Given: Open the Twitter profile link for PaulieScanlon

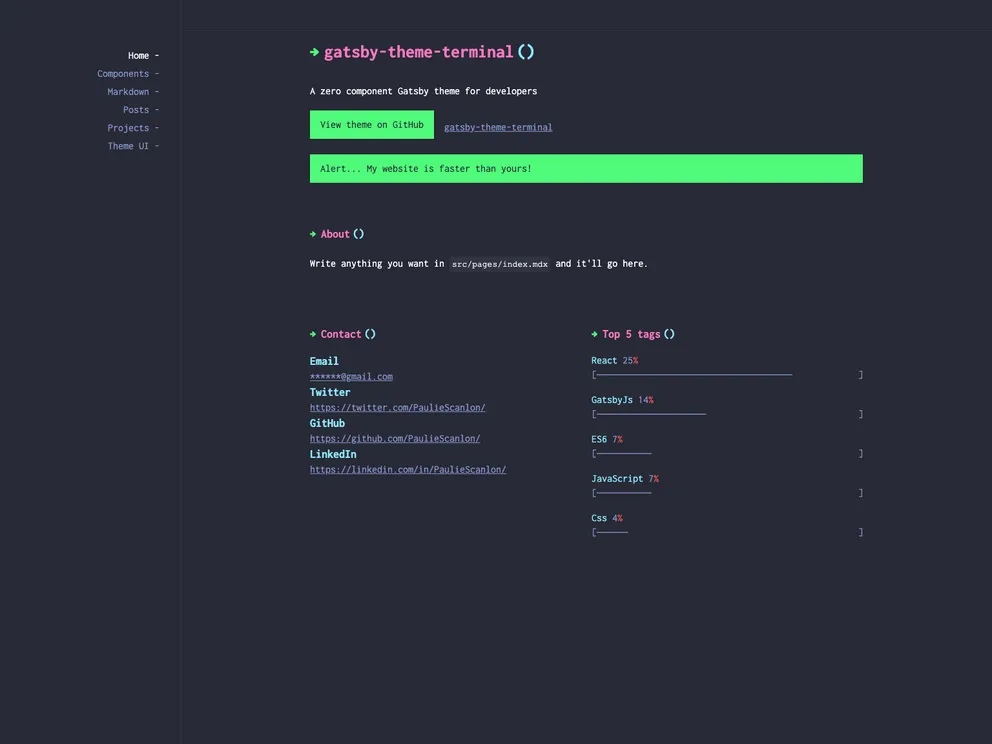Looking at the screenshot, I should 397,407.
